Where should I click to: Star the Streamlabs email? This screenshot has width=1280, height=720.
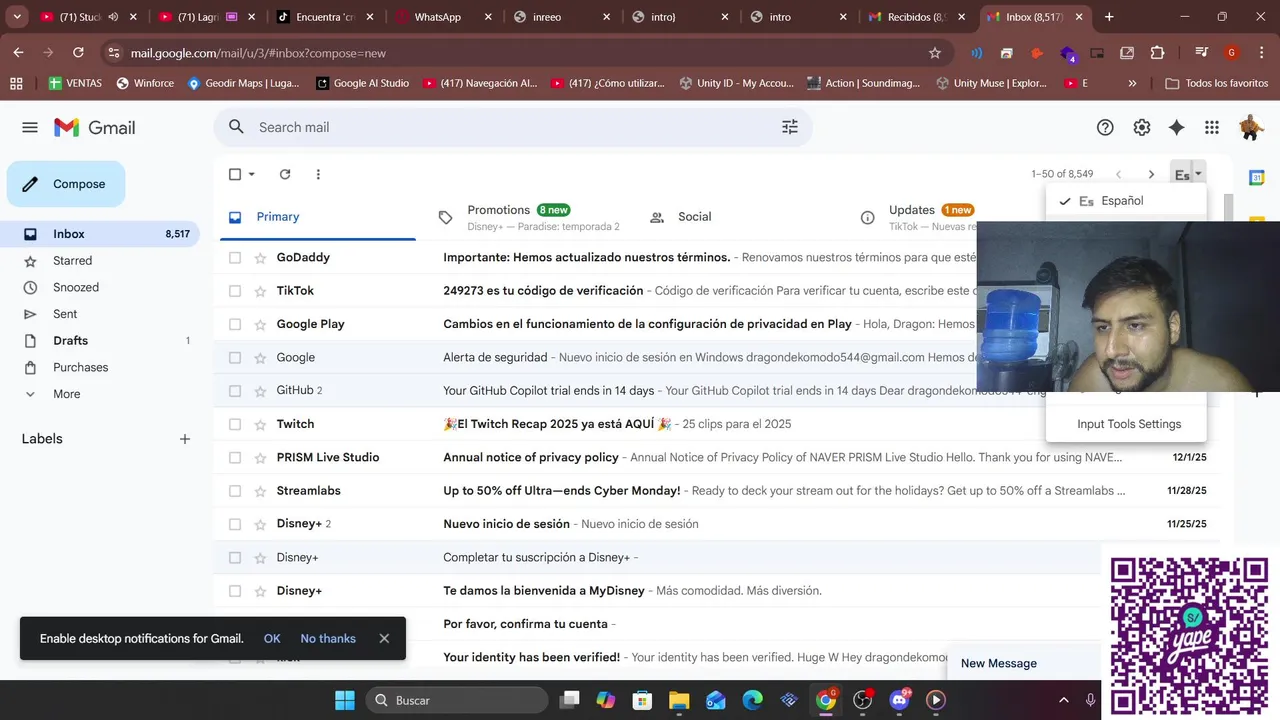tap(261, 491)
